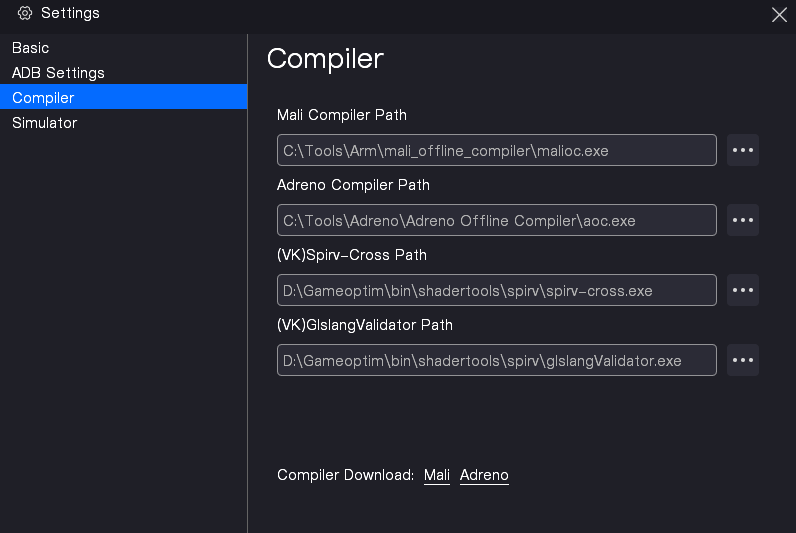
Task: Switch to ADB Settings page
Action: pyautogui.click(x=123, y=73)
